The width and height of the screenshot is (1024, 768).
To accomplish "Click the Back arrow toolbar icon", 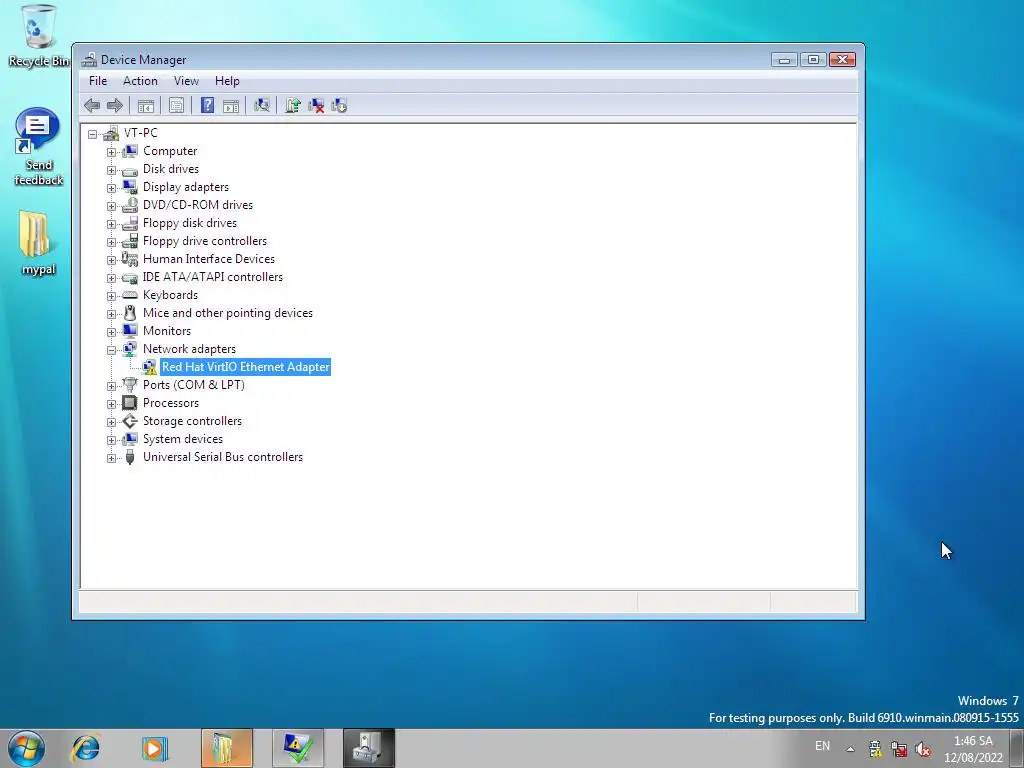I will (x=92, y=105).
